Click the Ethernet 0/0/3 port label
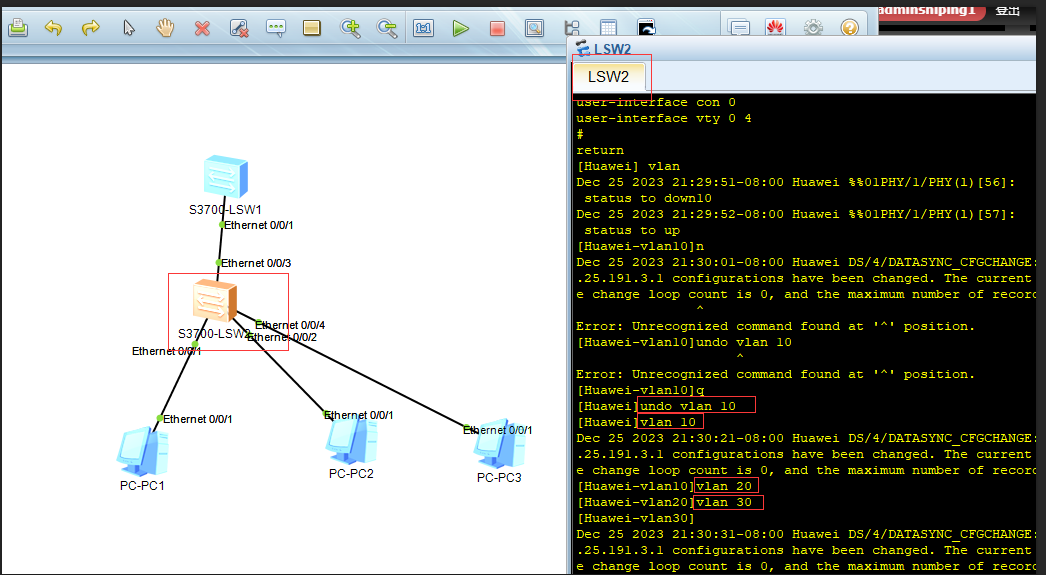Screen dimensions: 1046x575 (x=256, y=263)
